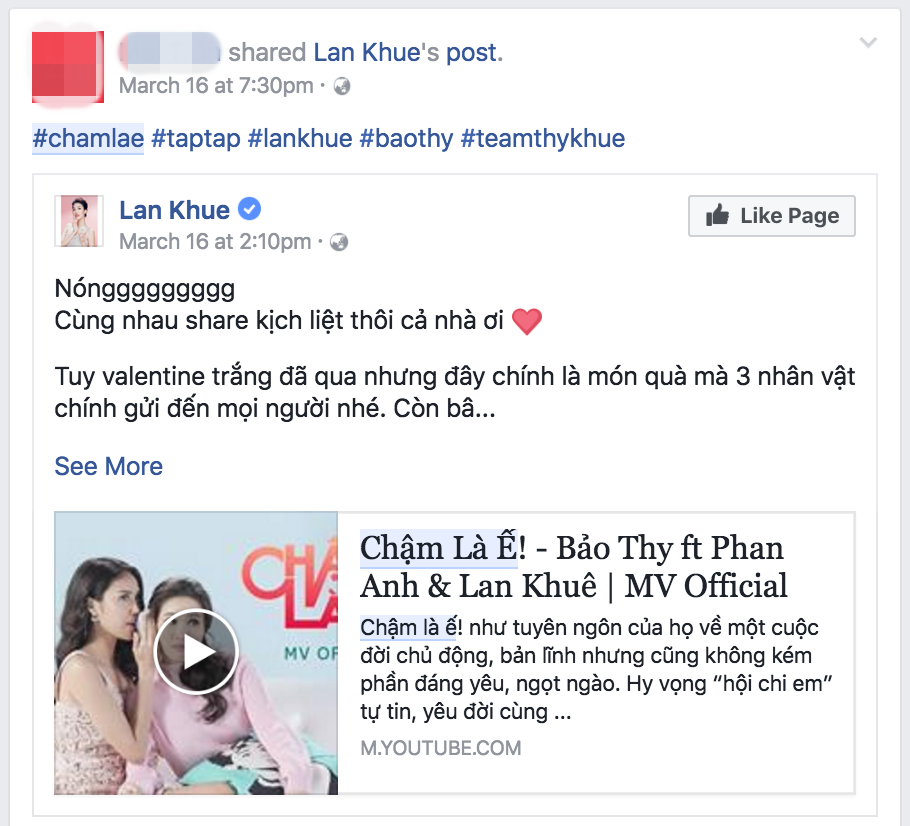Viewport: 910px width, 826px height.
Task: Play the Chậm Là Ế video thumbnail
Action: tap(196, 652)
